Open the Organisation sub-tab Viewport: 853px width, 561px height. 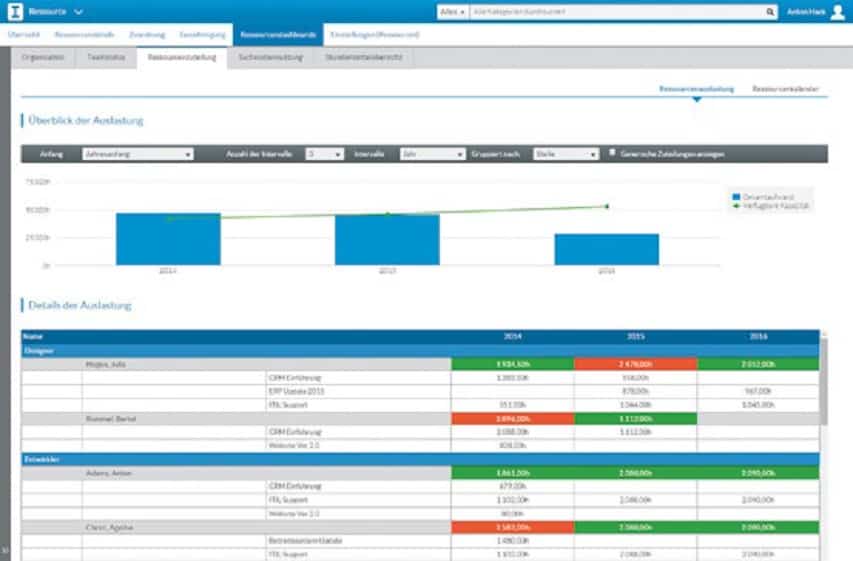[45, 58]
